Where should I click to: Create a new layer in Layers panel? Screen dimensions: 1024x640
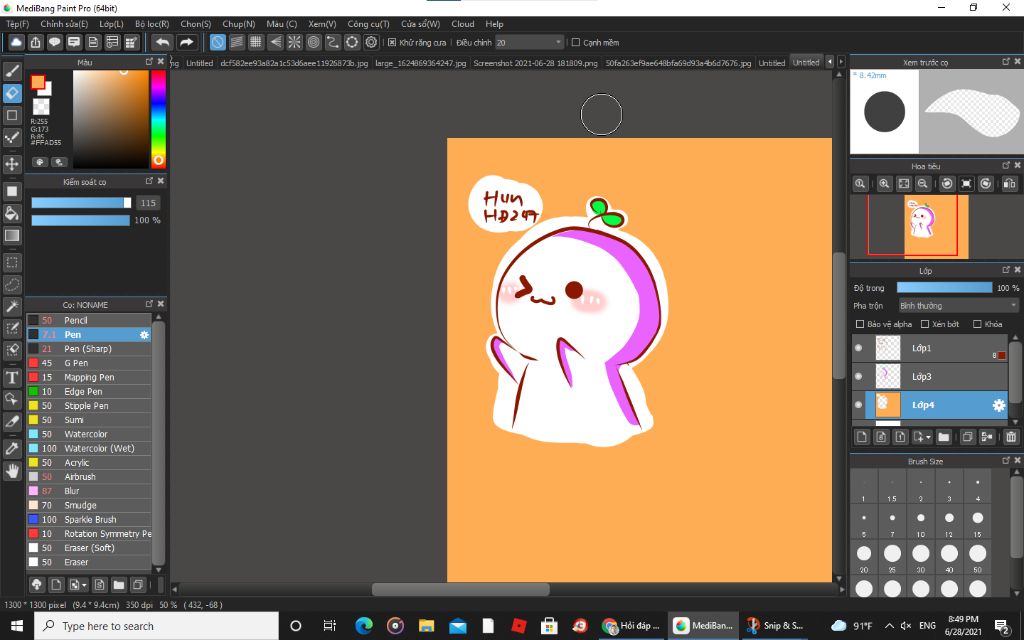pyautogui.click(x=861, y=437)
